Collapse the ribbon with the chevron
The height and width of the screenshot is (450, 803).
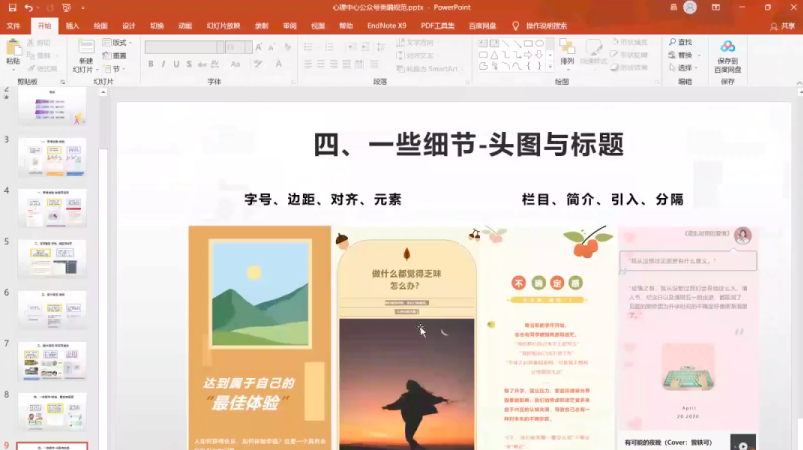pyautogui.click(x=799, y=83)
